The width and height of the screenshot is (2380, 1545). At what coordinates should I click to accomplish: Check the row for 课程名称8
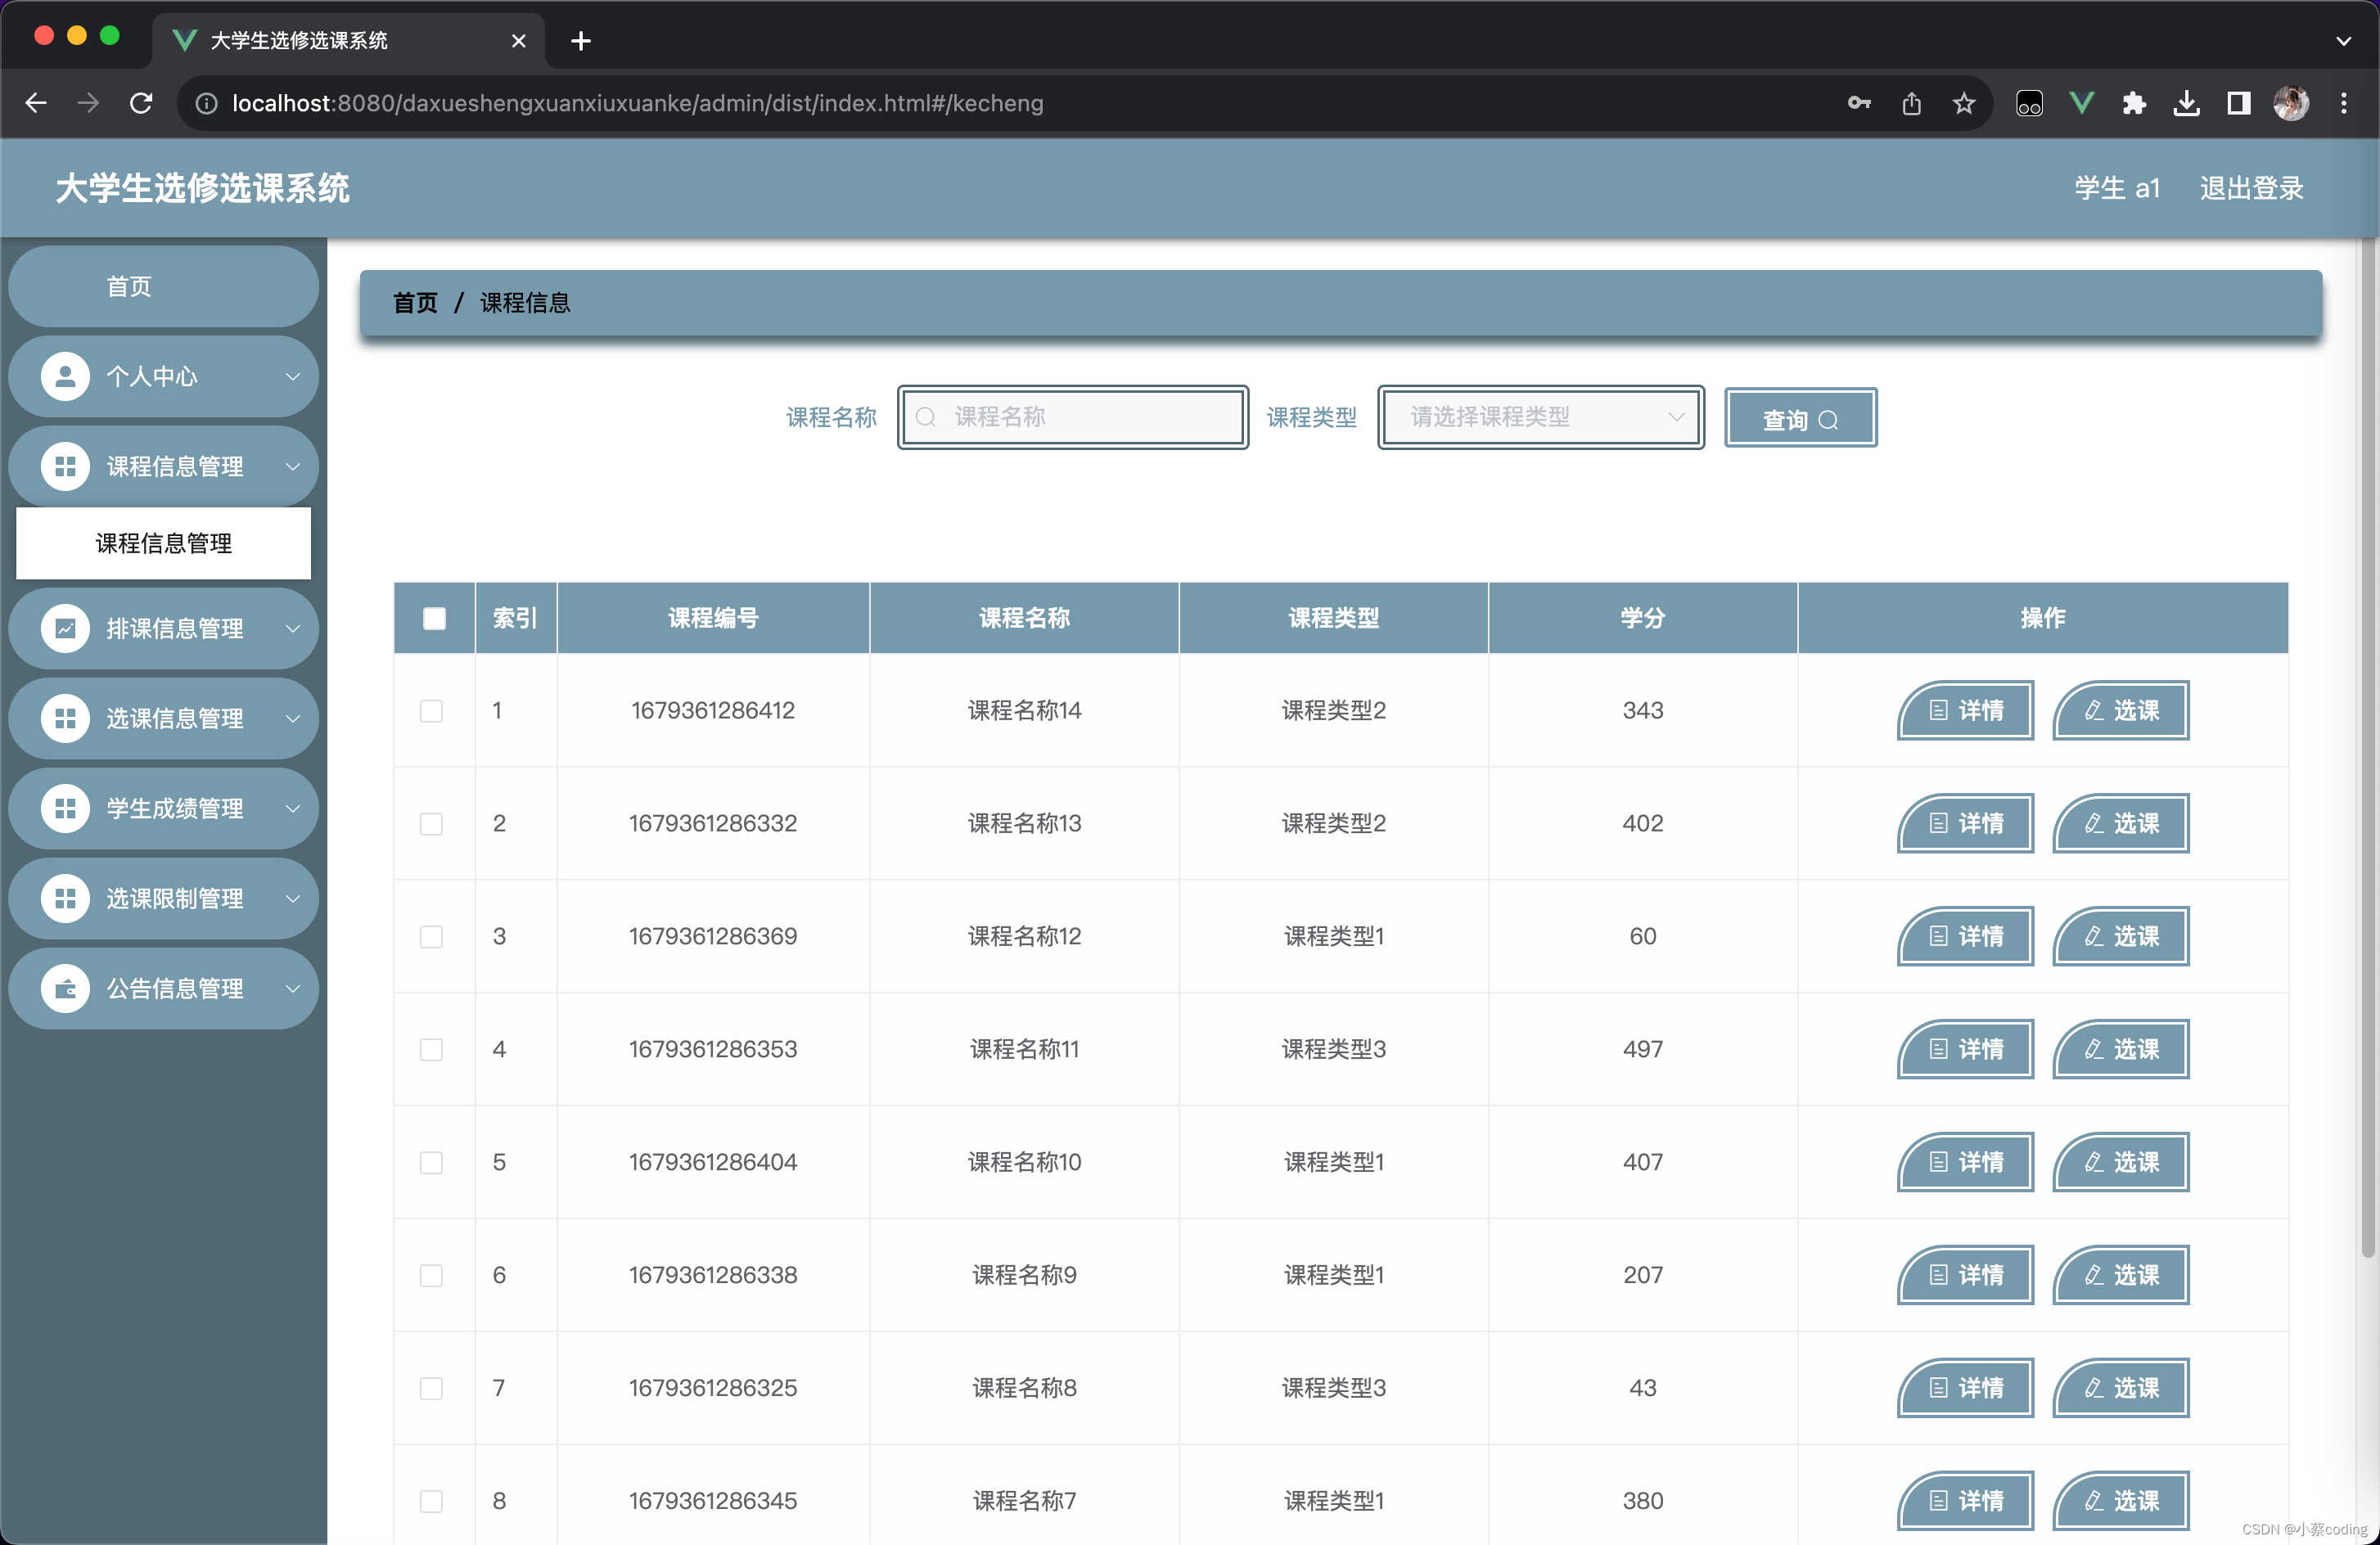[x=431, y=1389]
